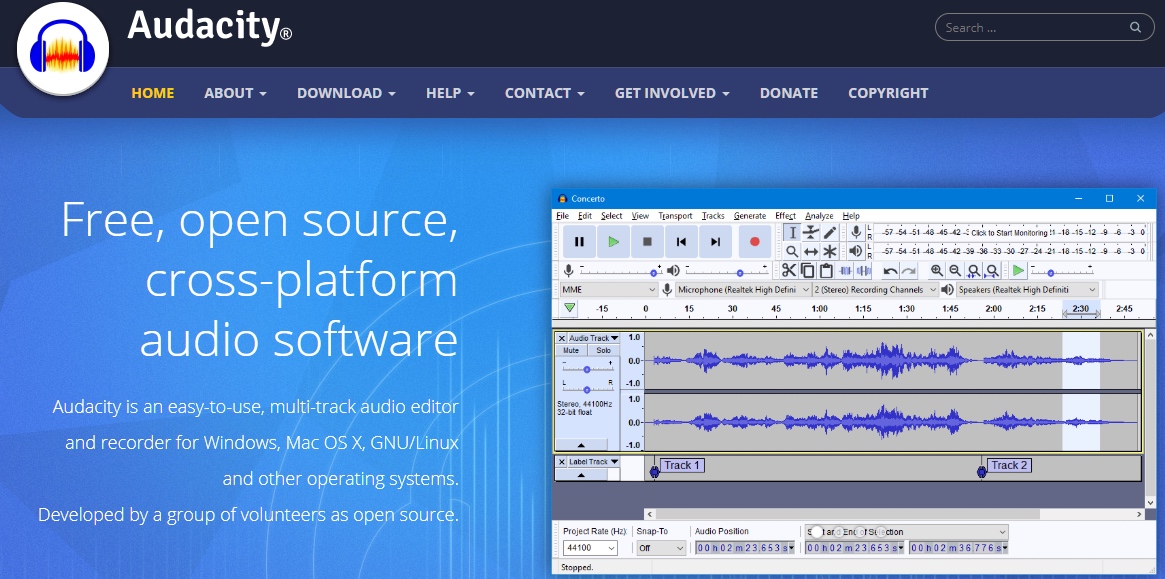Open the Label Track dropdown menu

594,462
